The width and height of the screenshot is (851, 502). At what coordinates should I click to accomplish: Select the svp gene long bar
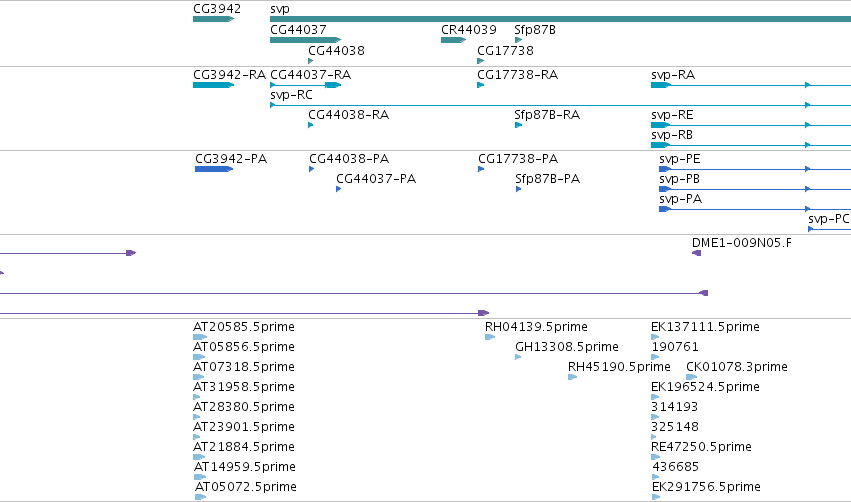[x=561, y=19]
